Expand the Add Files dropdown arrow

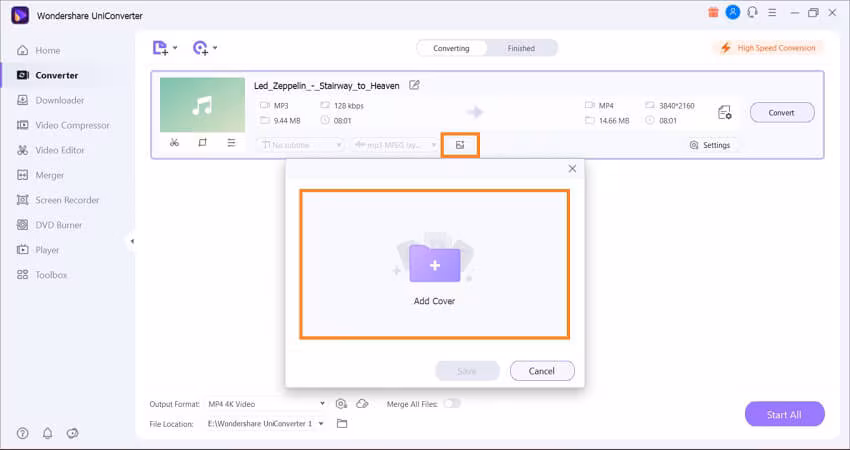175,48
